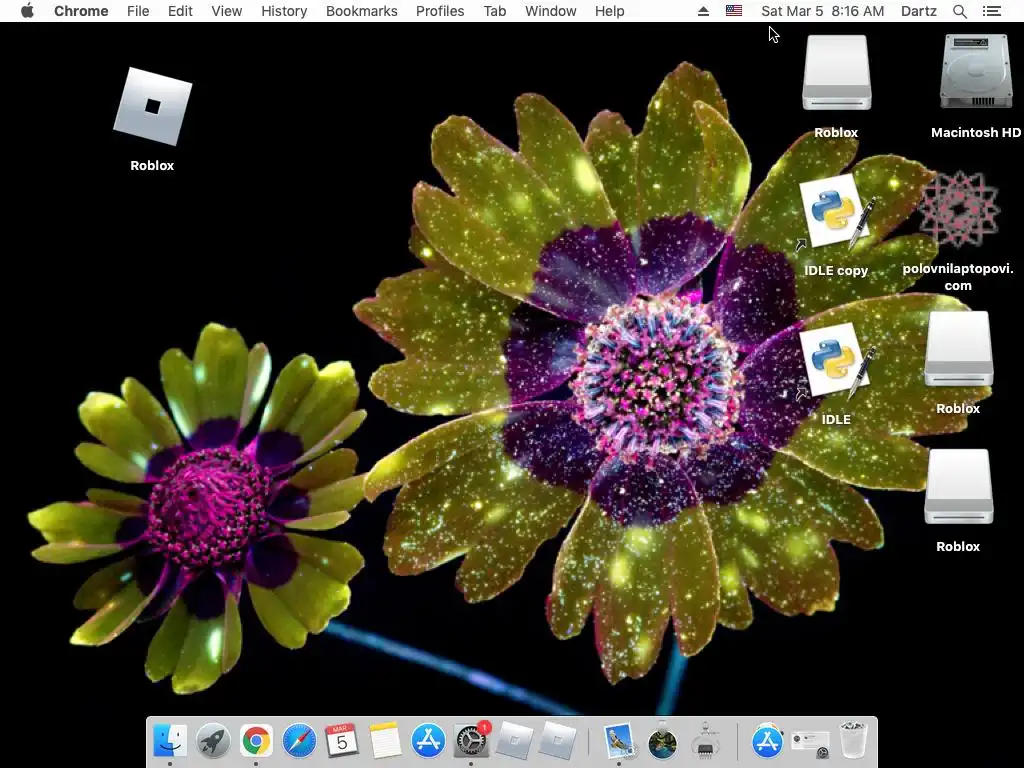Open Spotlight search magnifier
Screen dimensions: 1024x768
click(x=959, y=11)
